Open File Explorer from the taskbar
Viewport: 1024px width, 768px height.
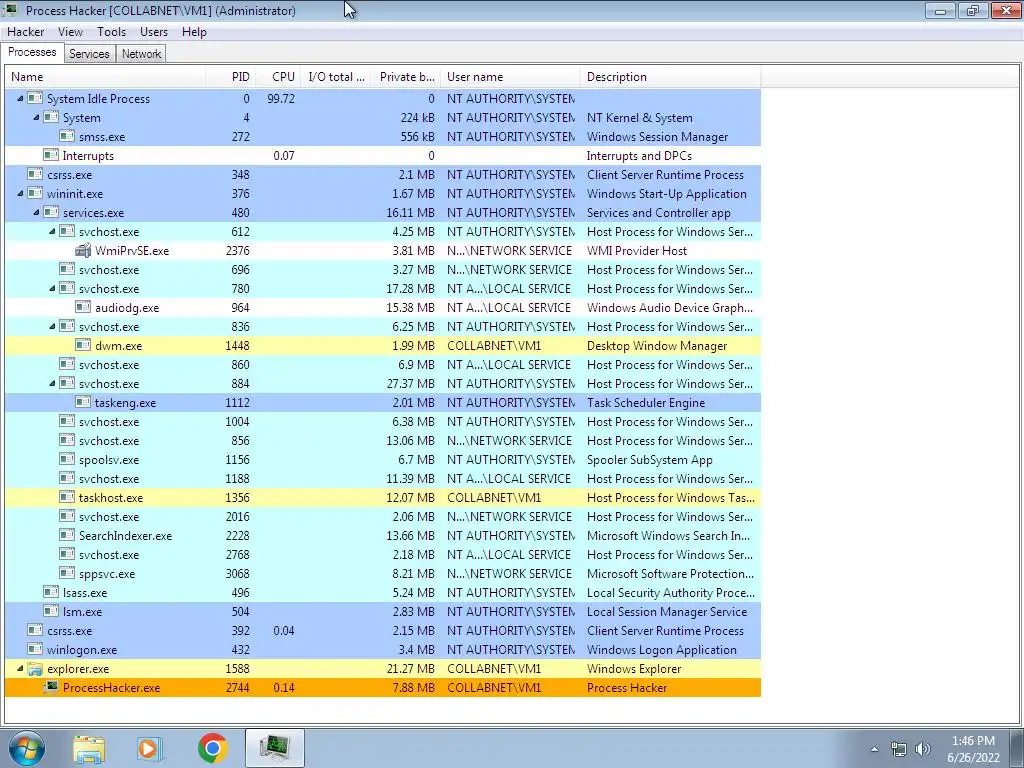click(89, 748)
